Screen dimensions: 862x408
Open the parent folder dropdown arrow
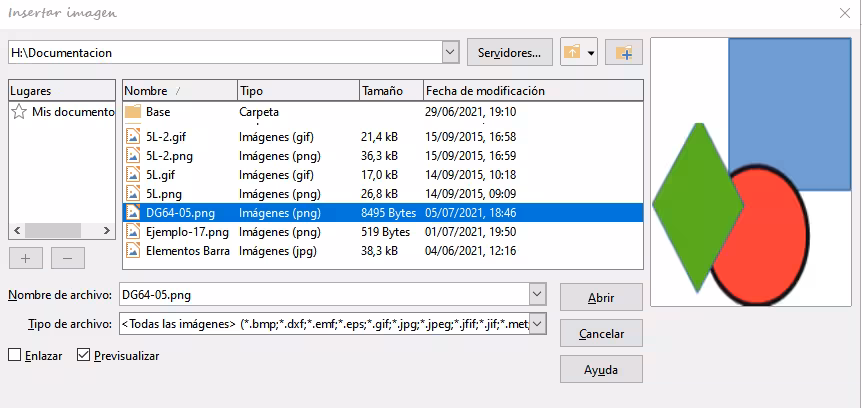click(x=591, y=53)
